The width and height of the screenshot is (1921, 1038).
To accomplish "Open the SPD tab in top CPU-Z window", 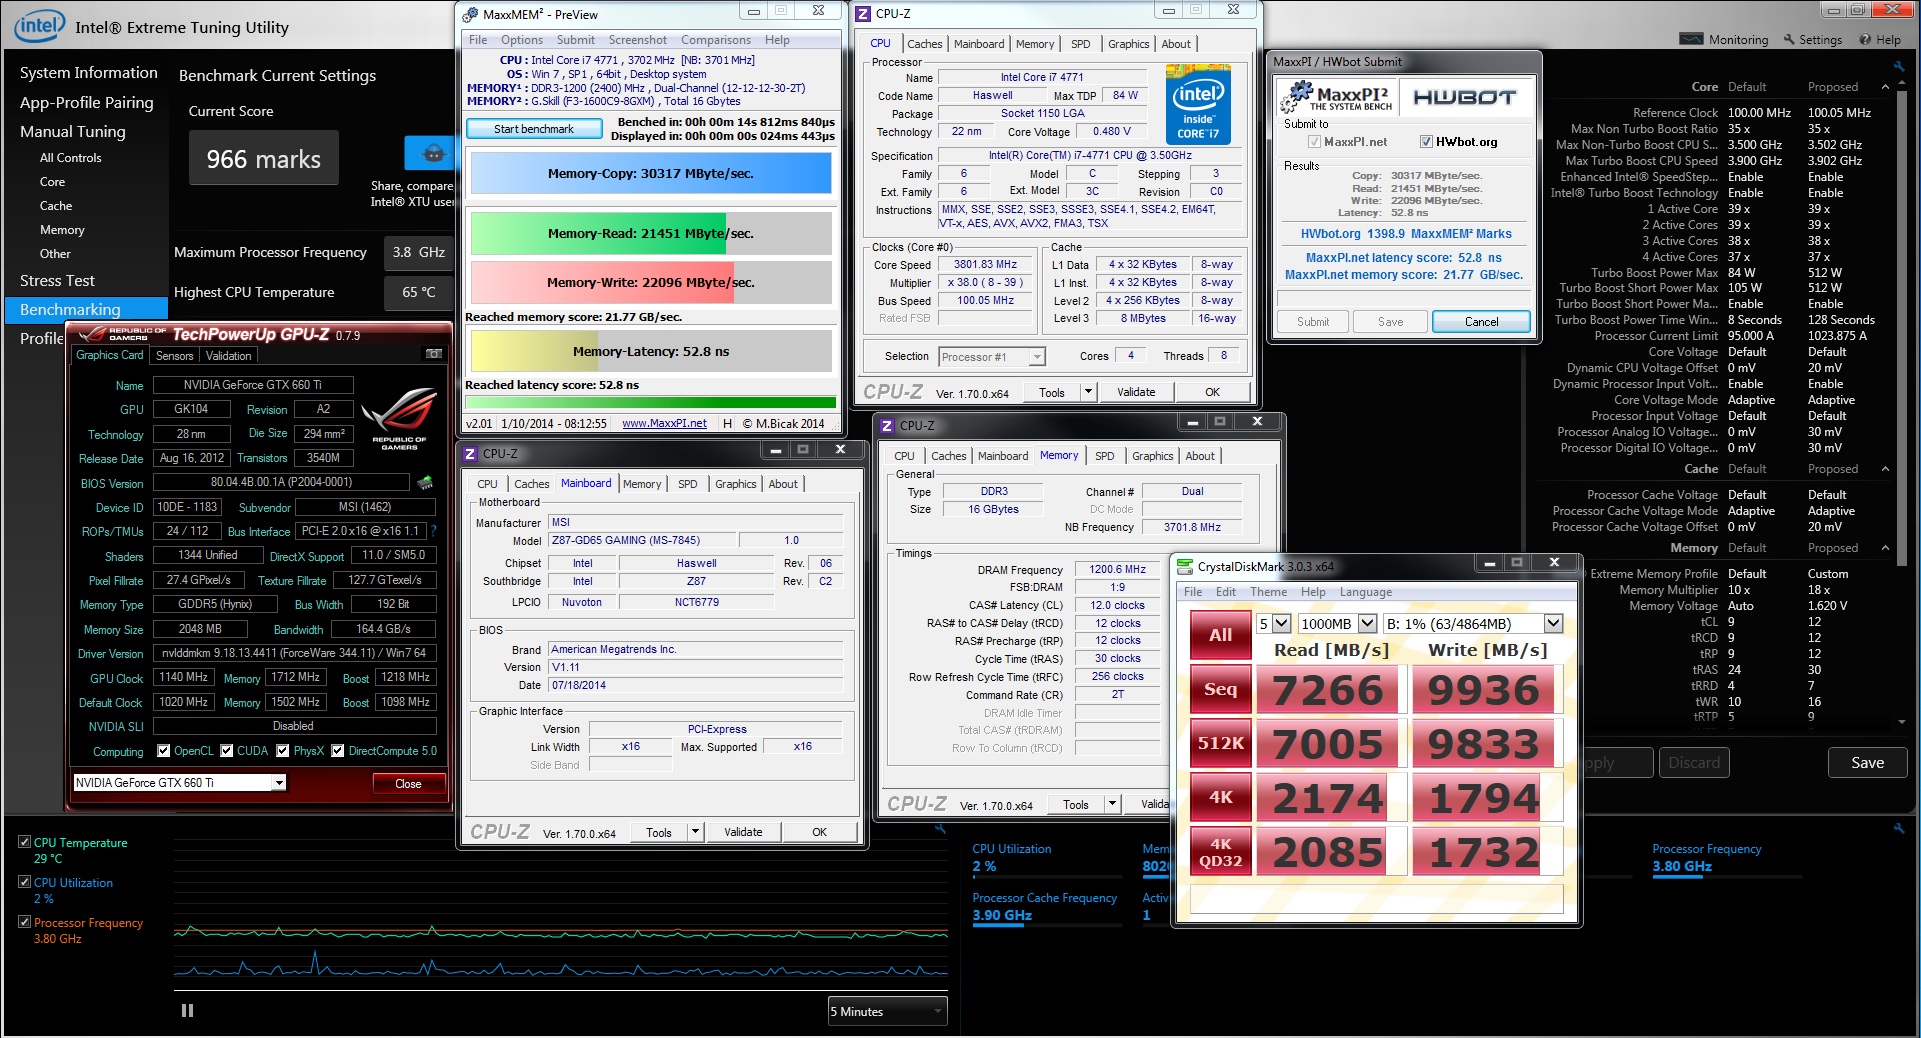I will pyautogui.click(x=1080, y=44).
